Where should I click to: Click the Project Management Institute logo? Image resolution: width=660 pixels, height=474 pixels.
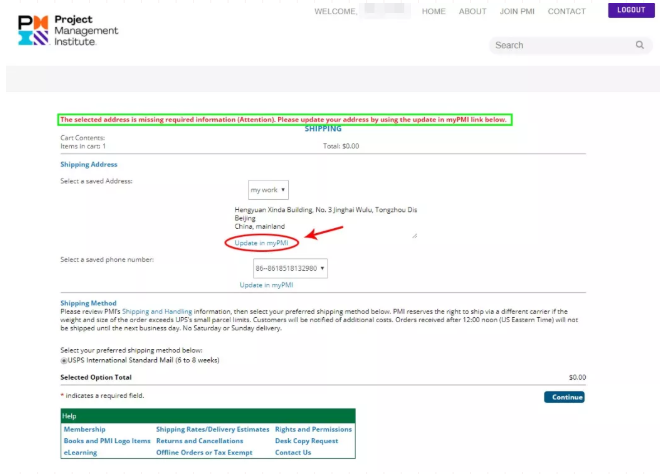point(68,29)
